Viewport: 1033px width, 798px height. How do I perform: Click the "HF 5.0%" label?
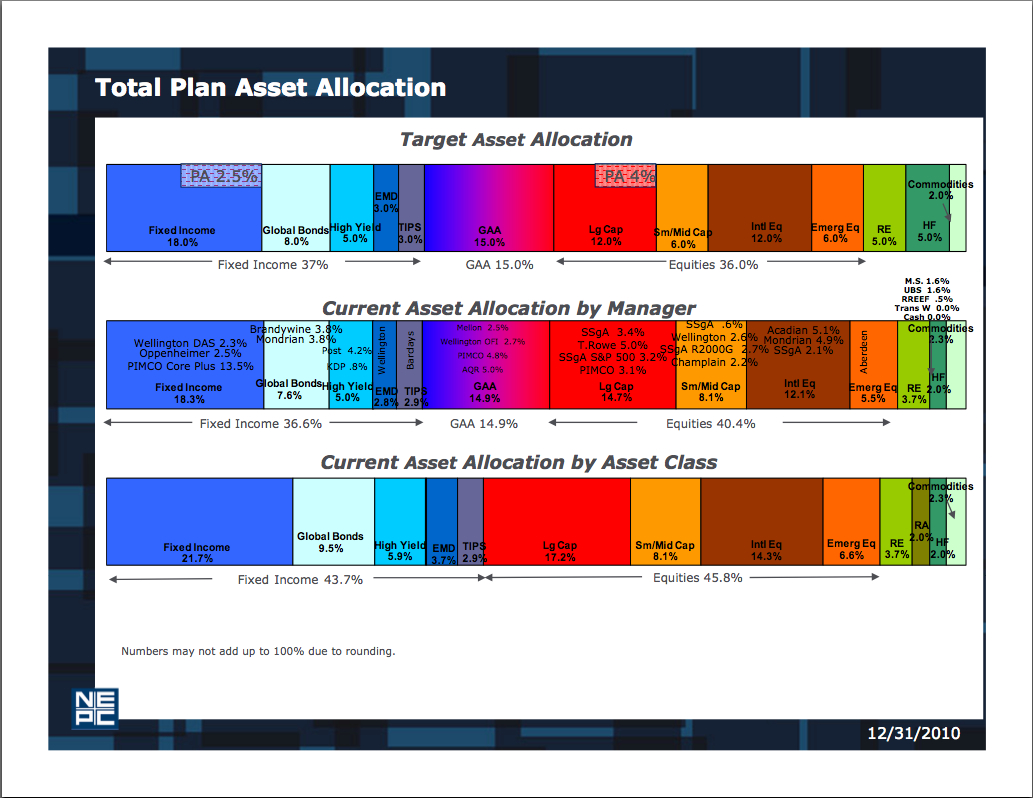[x=930, y=231]
